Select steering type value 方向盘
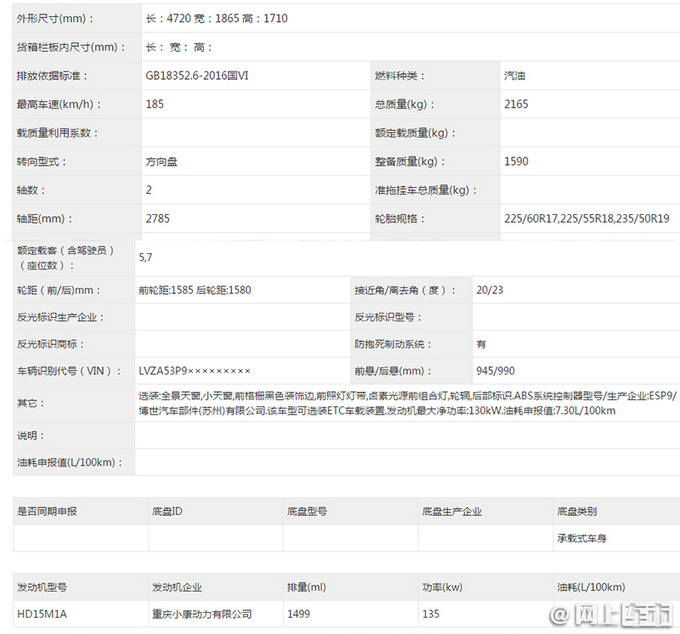 pos(161,162)
